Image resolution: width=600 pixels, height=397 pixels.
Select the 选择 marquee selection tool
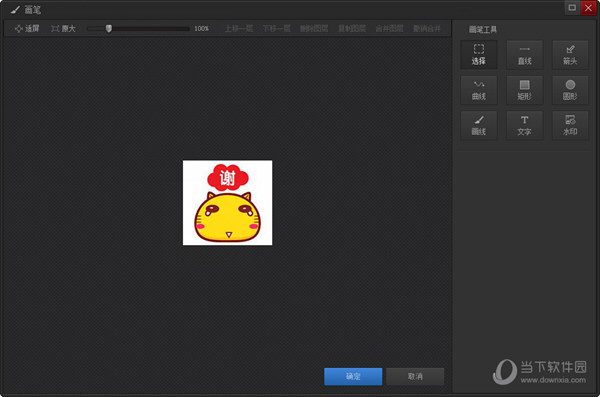[479, 55]
